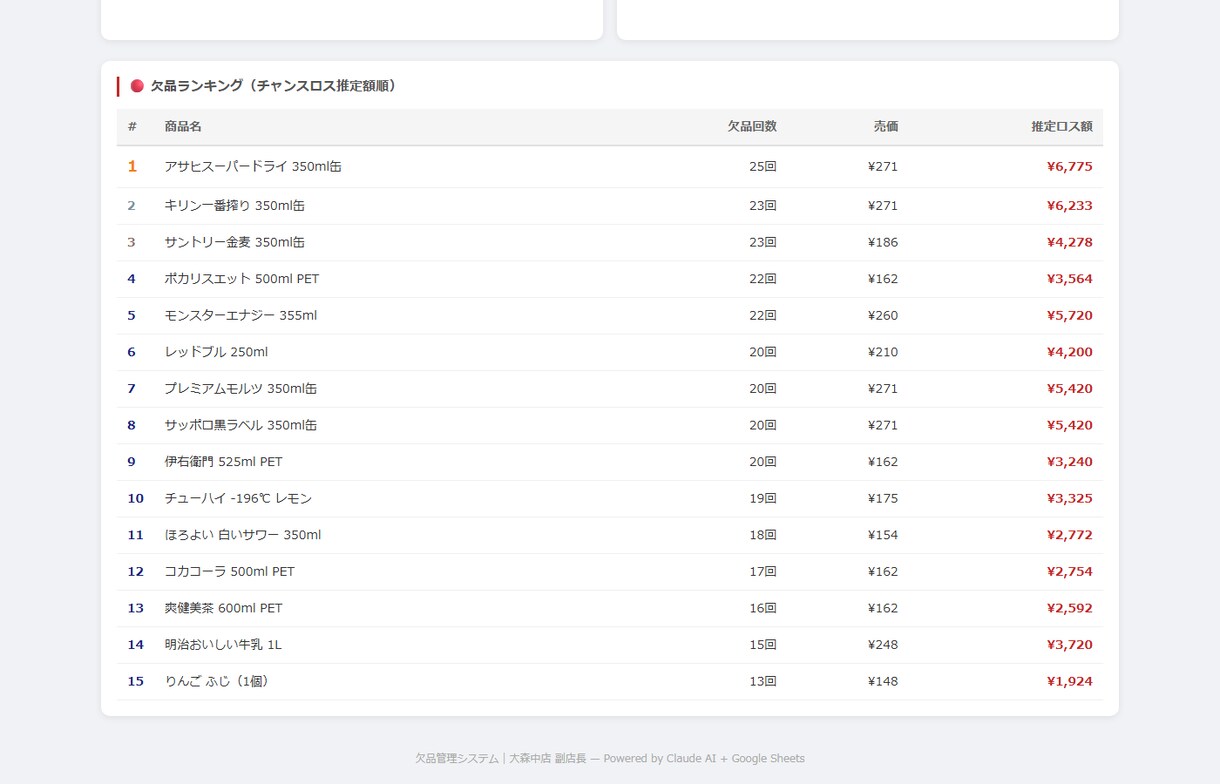Click the ¥6,775 estimated loss amount
Viewport: 1220px width, 784px height.
1070,167
